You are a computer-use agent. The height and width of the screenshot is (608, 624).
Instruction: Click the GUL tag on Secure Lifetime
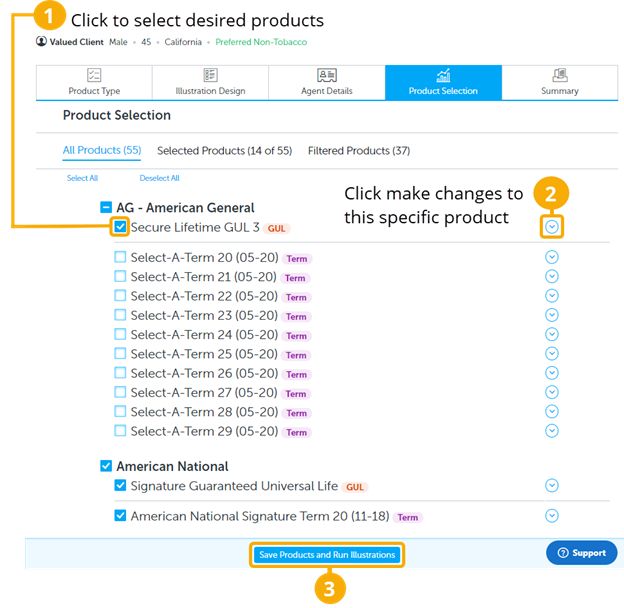276,228
